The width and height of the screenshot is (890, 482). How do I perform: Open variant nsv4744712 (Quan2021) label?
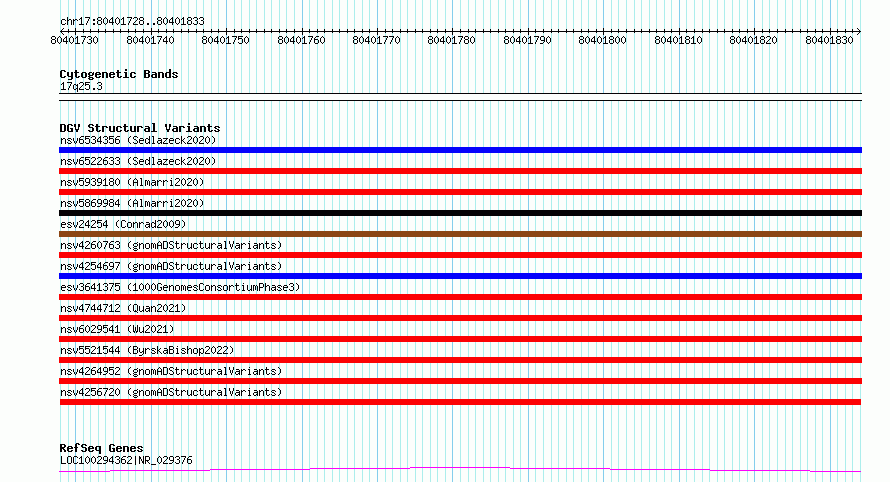[x=123, y=308]
